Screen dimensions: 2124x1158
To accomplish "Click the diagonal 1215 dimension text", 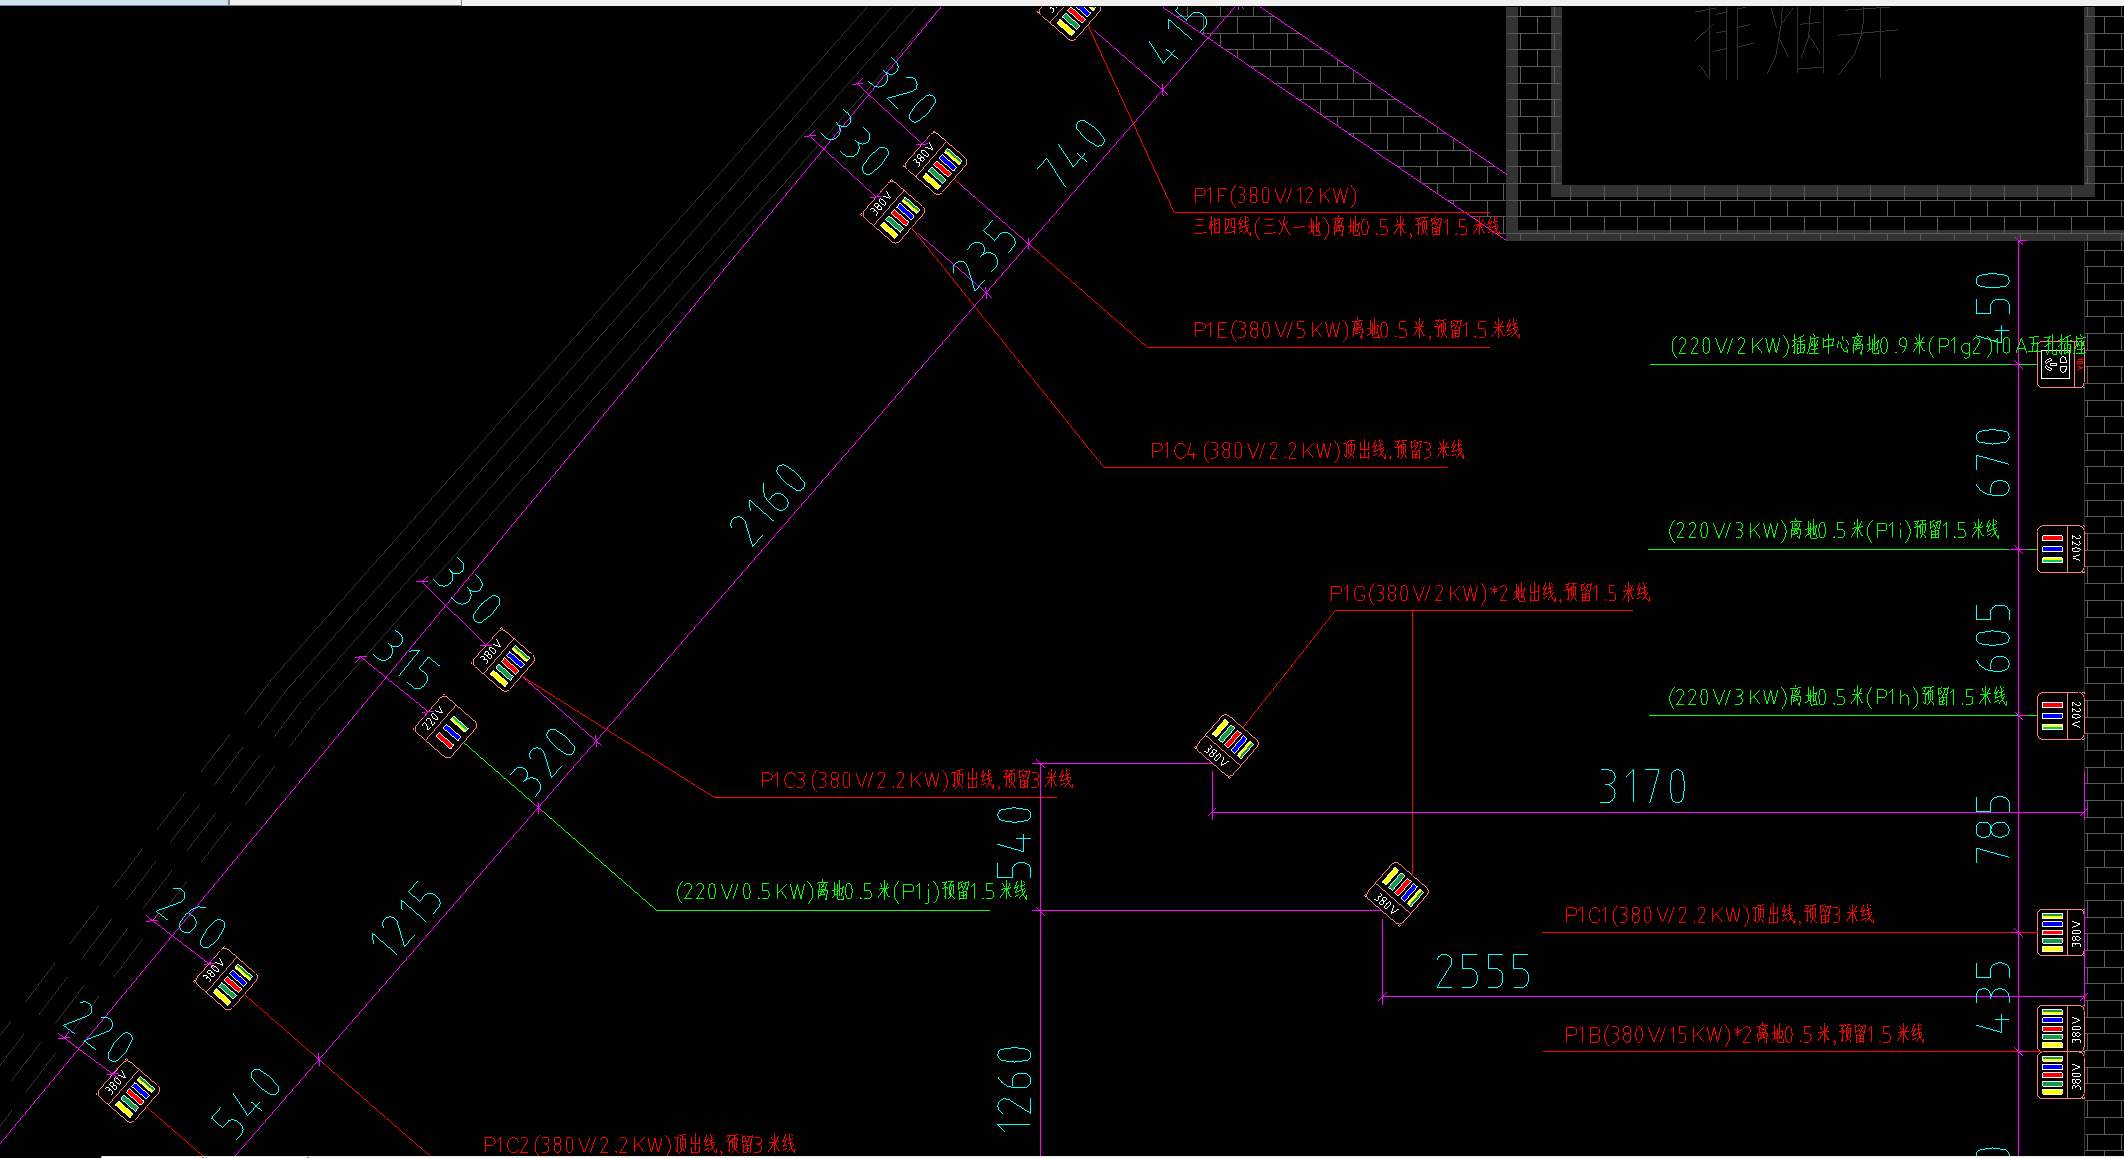I will point(407,919).
